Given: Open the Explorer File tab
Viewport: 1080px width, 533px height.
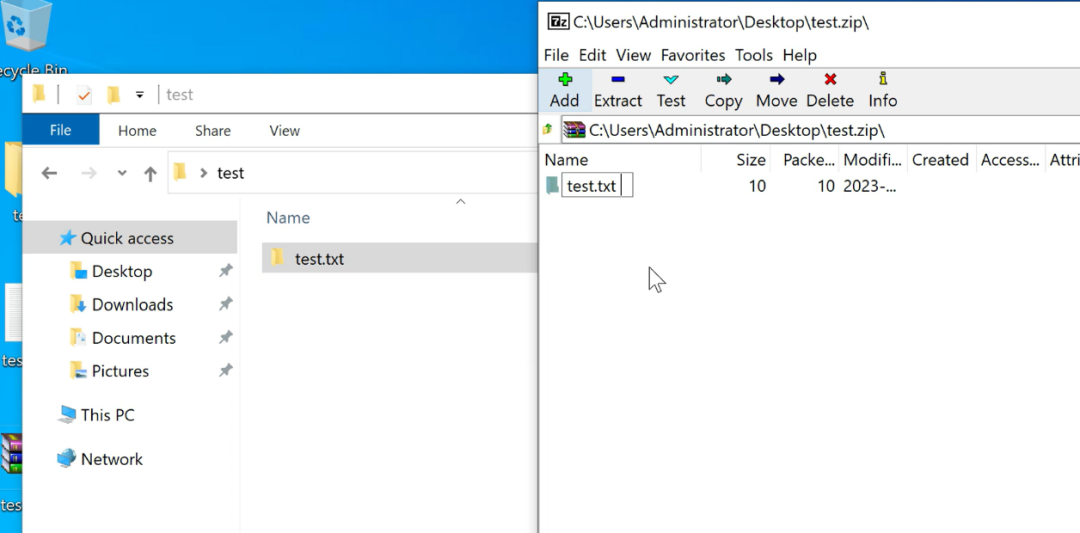Looking at the screenshot, I should pos(61,130).
